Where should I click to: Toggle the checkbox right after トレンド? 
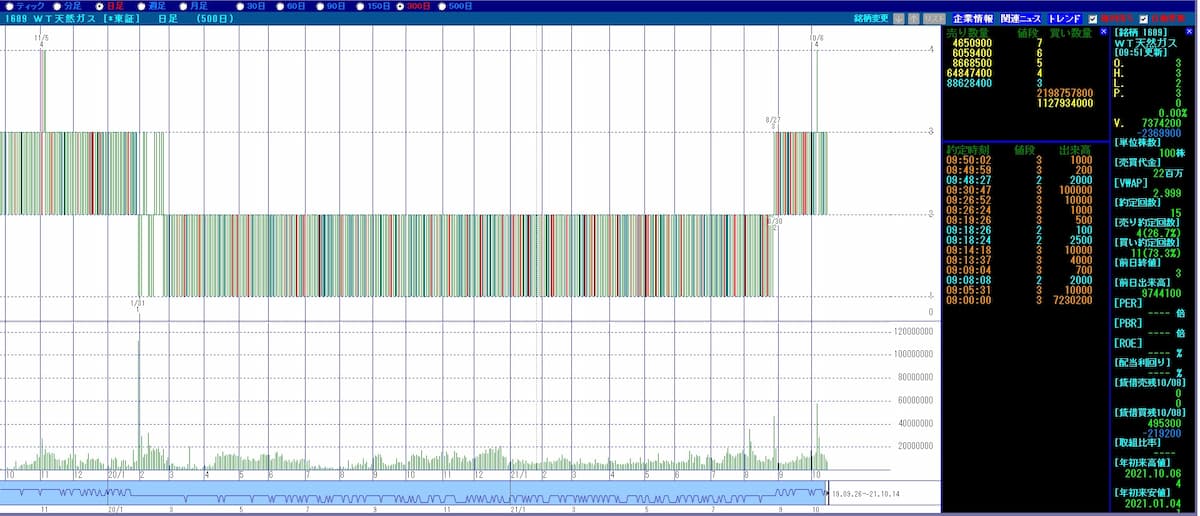[x=1093, y=19]
